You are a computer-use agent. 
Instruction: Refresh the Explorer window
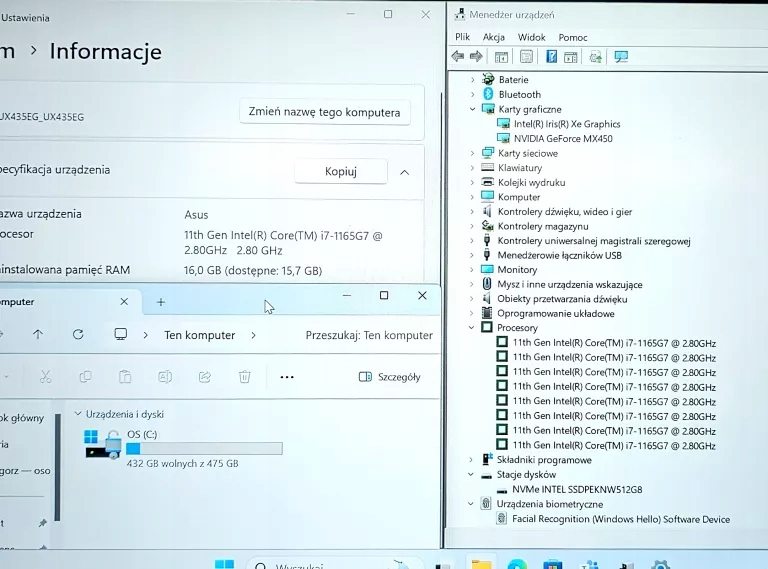pyautogui.click(x=78, y=334)
